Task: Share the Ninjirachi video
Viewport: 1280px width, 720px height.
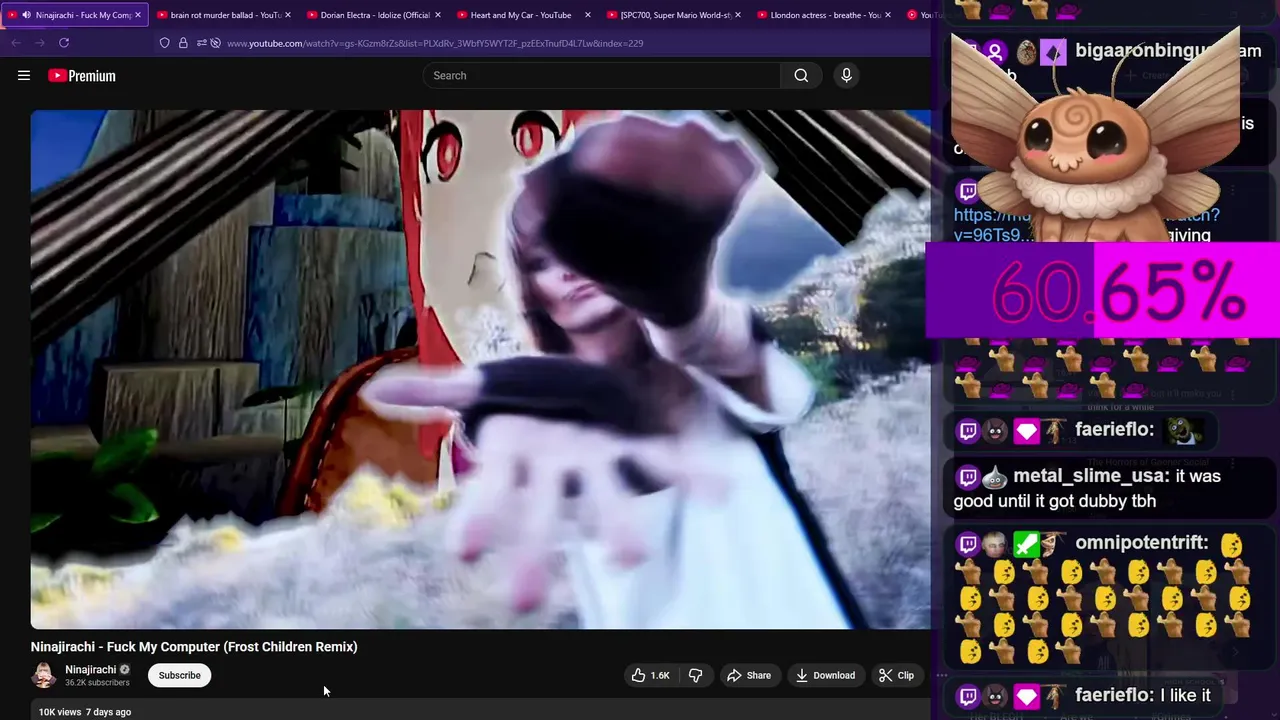Action: pos(749,675)
